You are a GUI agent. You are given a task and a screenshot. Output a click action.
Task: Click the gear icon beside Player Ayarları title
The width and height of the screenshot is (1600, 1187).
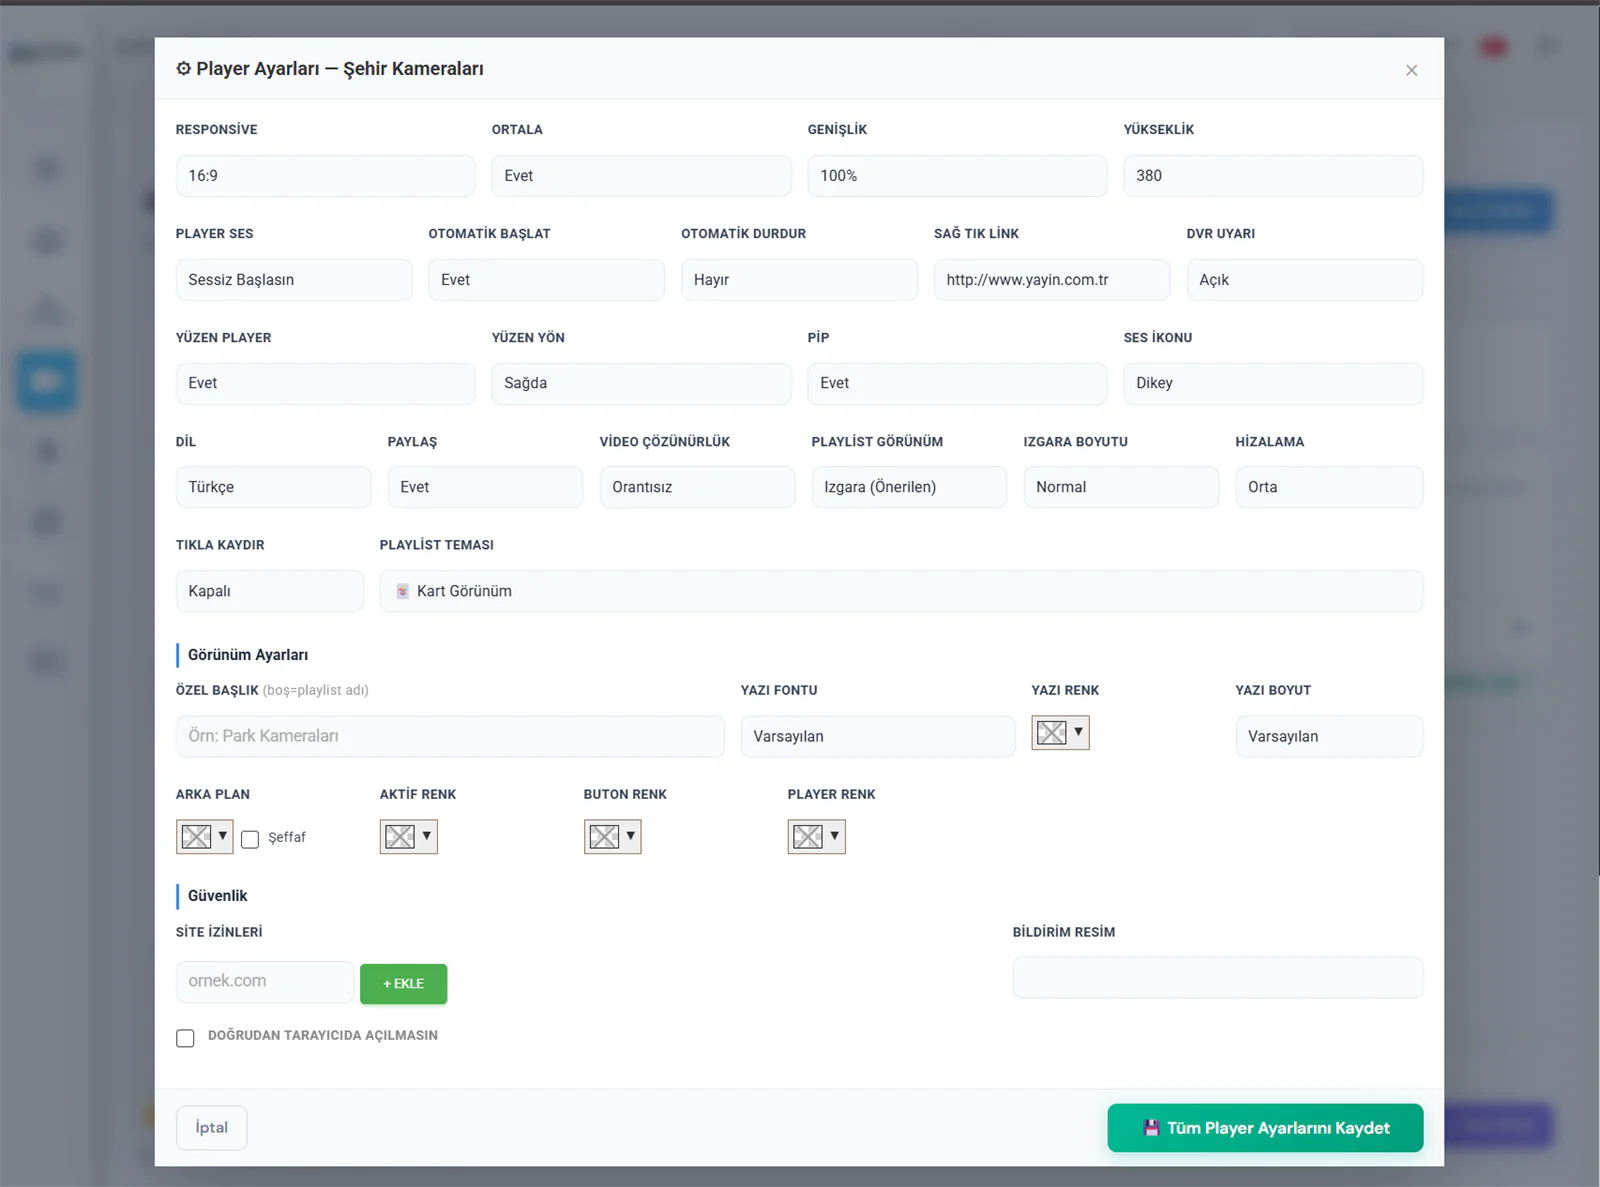pyautogui.click(x=184, y=68)
